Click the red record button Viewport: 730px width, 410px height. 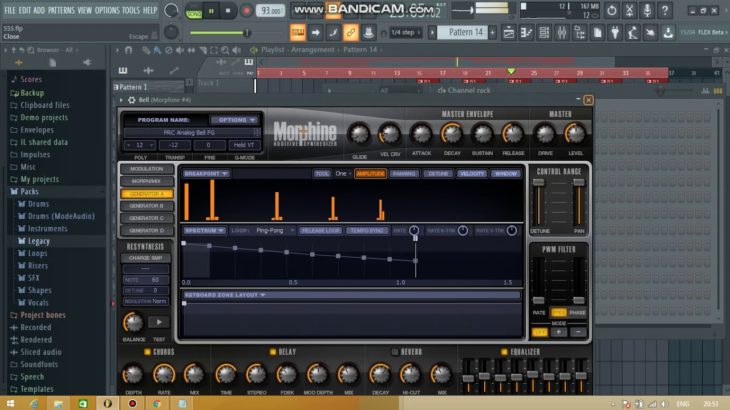[x=246, y=11]
